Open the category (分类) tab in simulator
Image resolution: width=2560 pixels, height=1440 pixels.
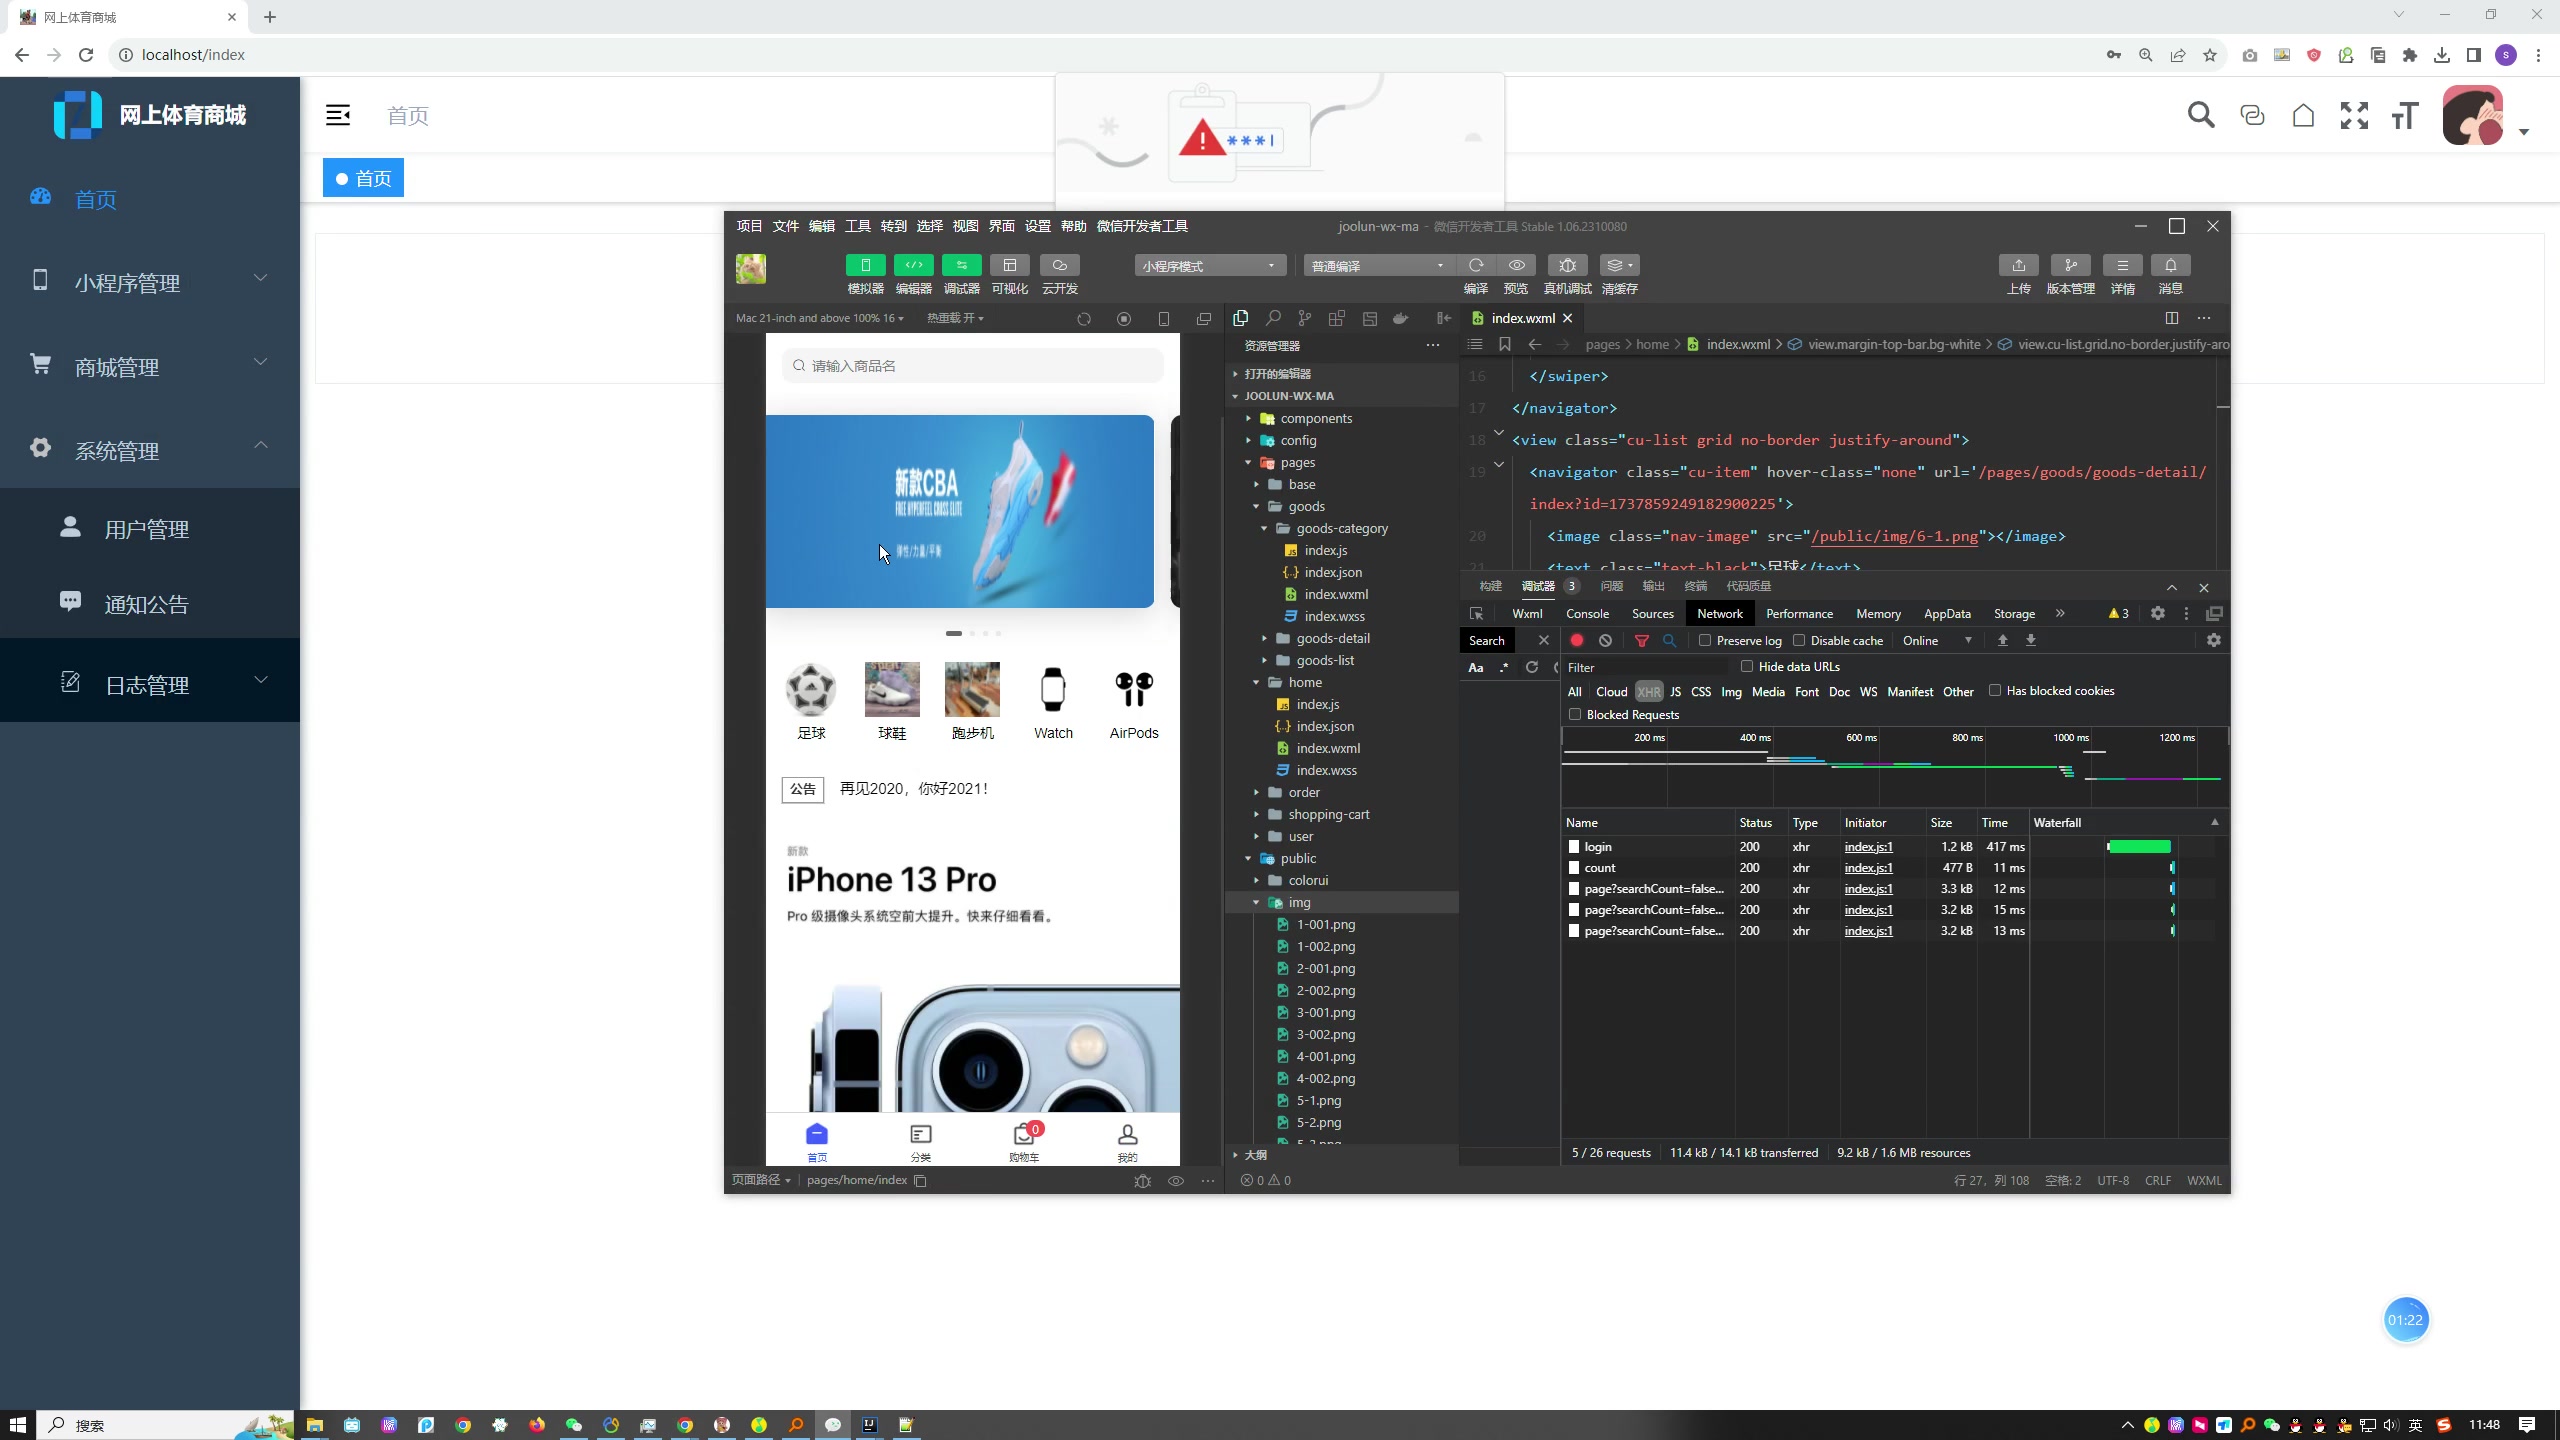921,1142
